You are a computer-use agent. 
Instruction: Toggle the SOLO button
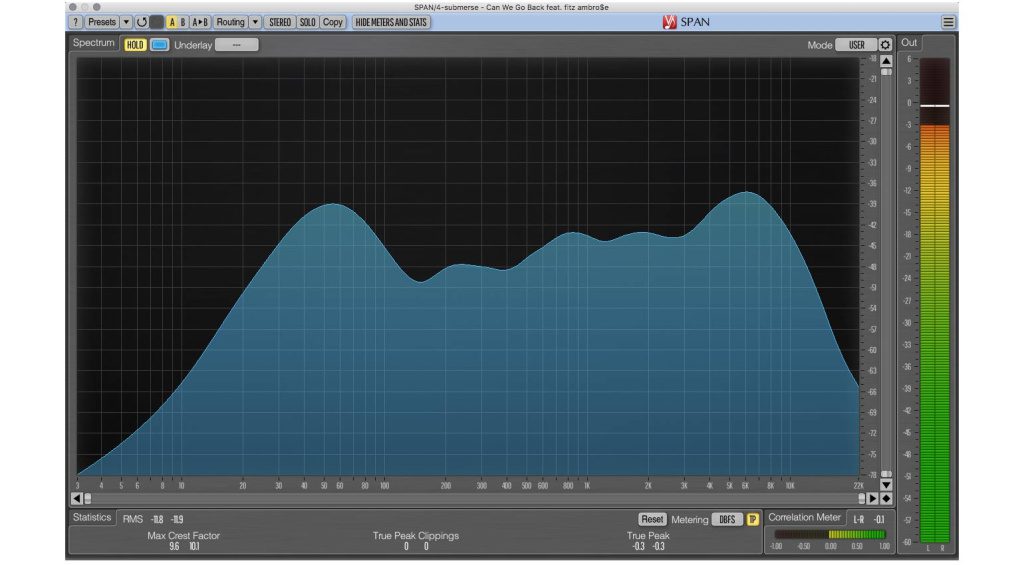coord(307,22)
